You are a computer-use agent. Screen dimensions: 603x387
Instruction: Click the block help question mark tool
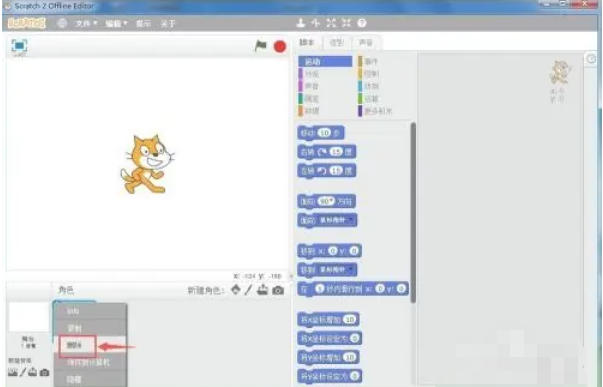click(361, 23)
